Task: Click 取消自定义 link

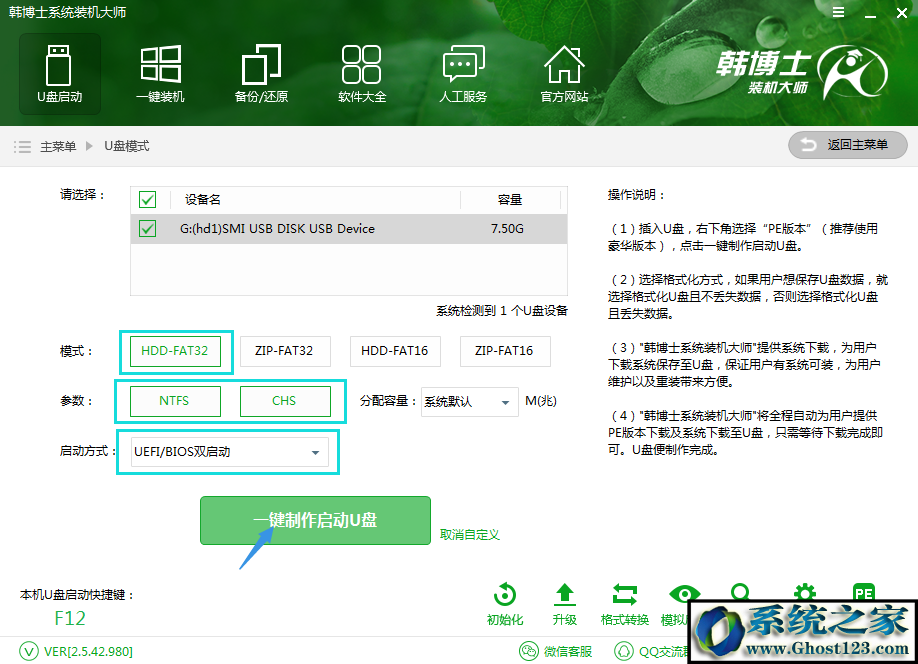Action: click(470, 535)
